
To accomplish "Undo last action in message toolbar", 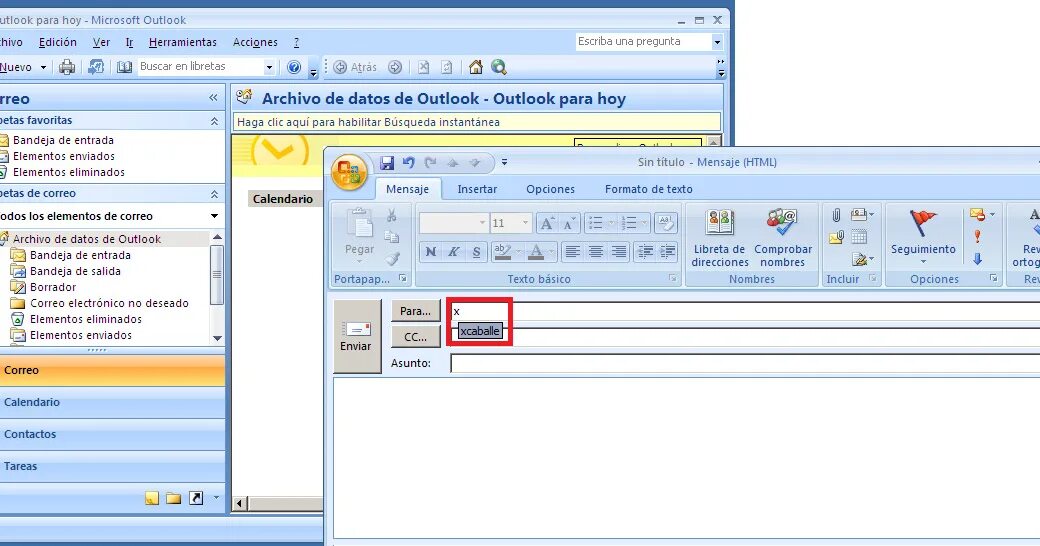I will tap(409, 163).
